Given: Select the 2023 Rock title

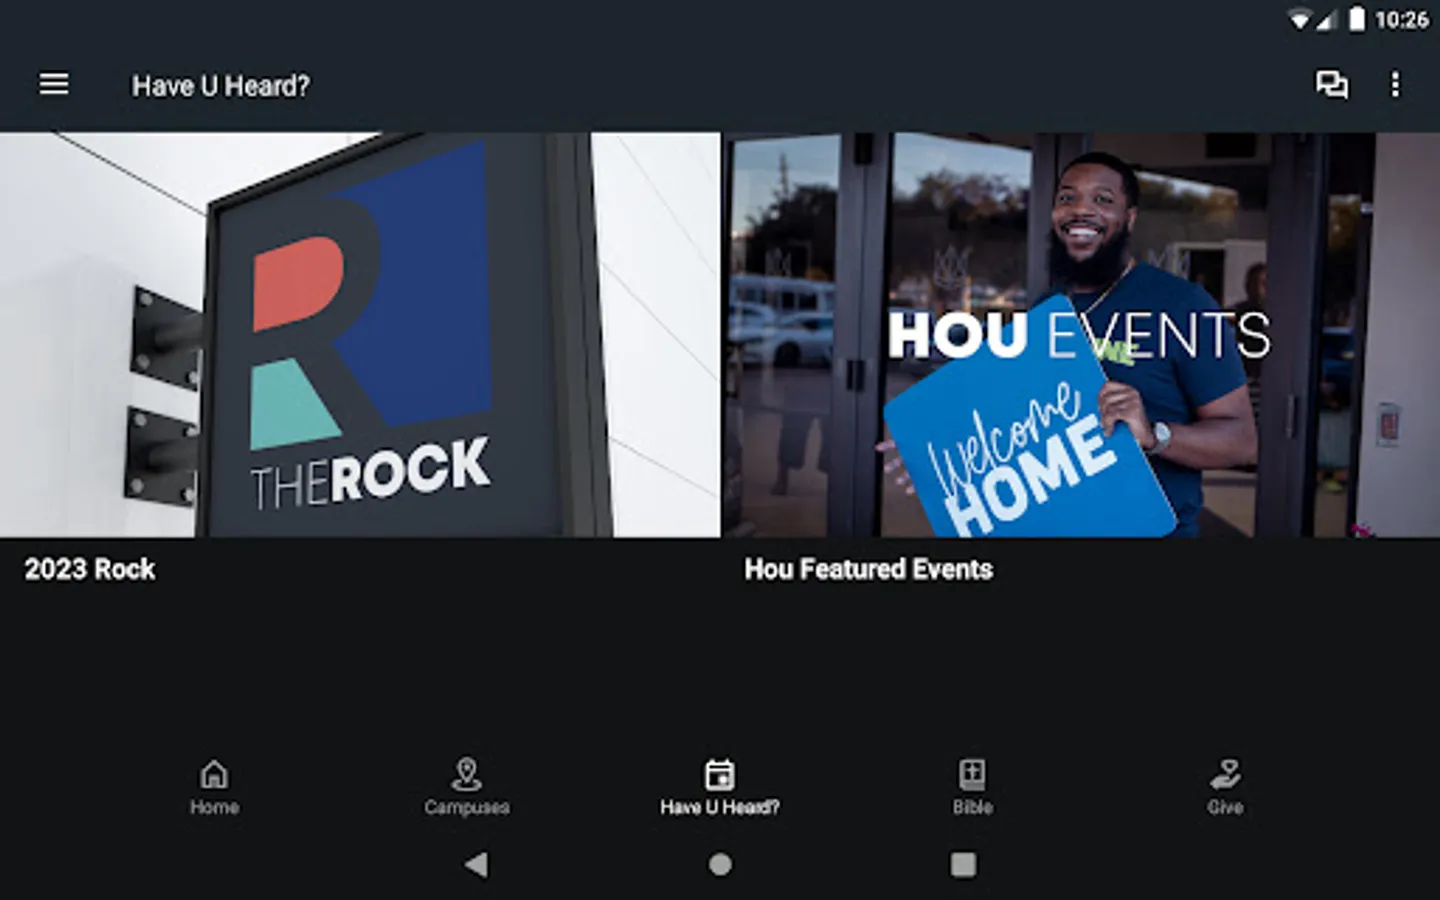Looking at the screenshot, I should 90,569.
